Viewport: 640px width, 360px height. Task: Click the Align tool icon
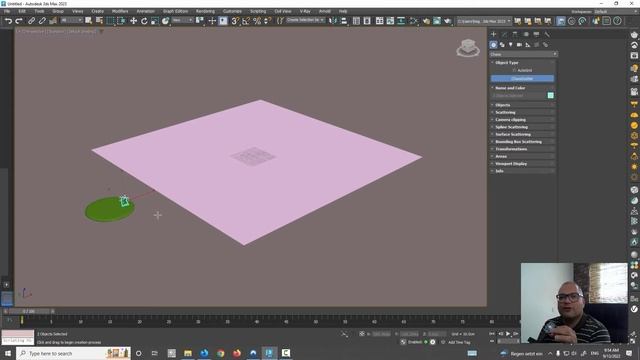pos(344,21)
